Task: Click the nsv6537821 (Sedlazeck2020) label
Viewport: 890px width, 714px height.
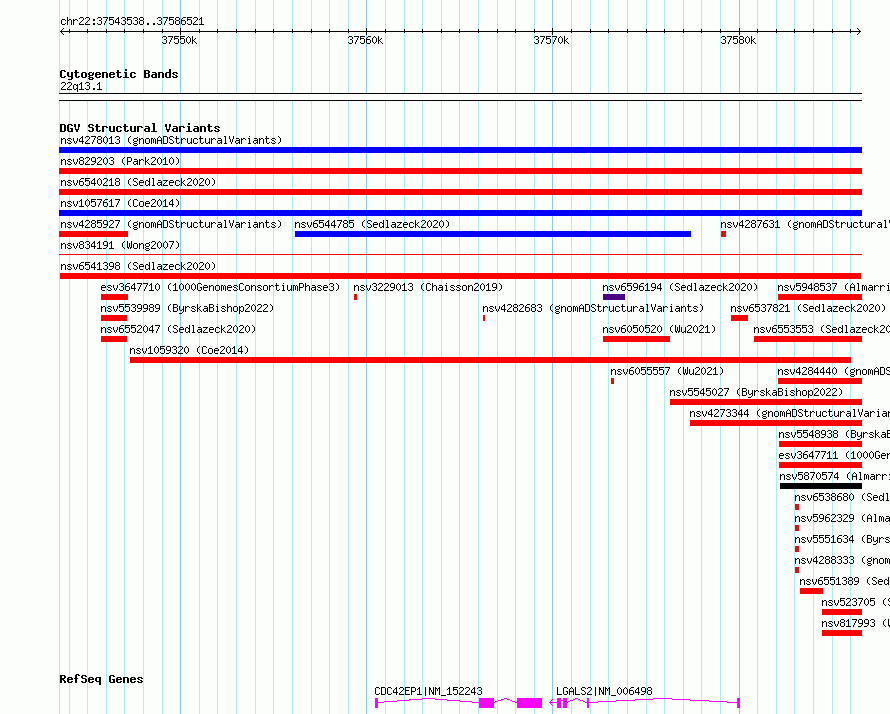Action: point(808,308)
